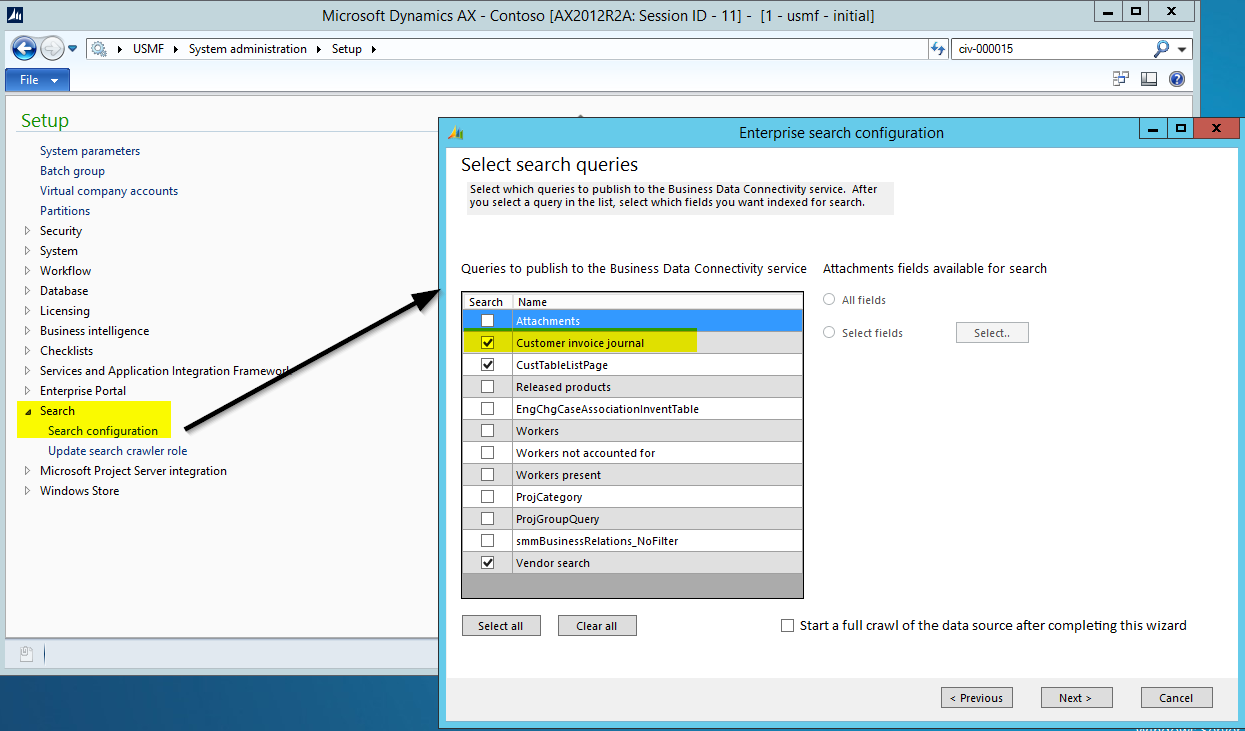
Task: Click the document attachment icon in status bar
Action: coord(27,654)
